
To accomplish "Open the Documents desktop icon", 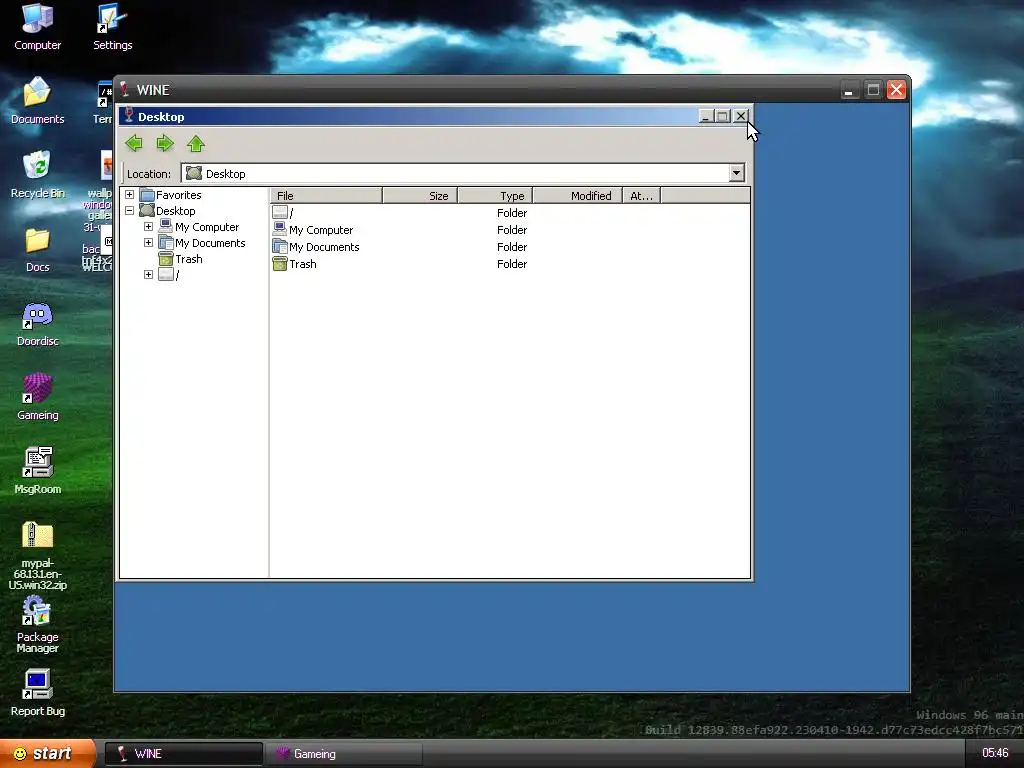I will (37, 101).
